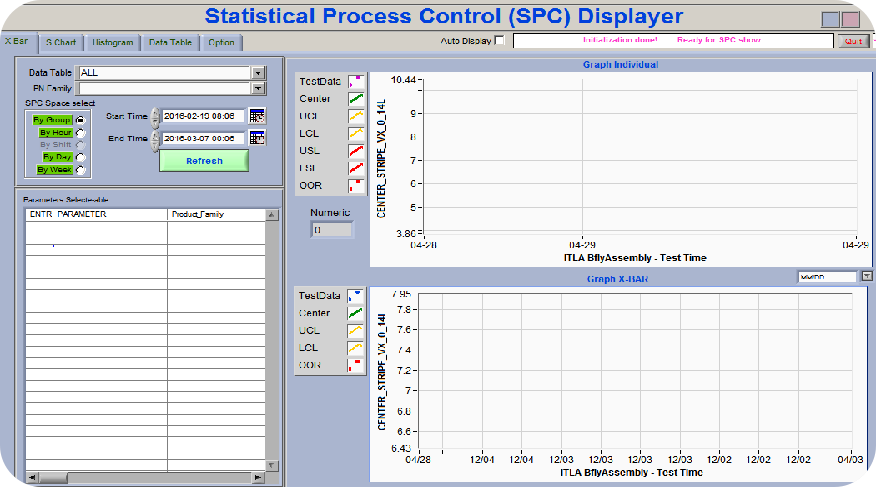Screen dimensions: 876x488
Task: Open the dropdown above Graph X-BAR
Action: coord(865,276)
